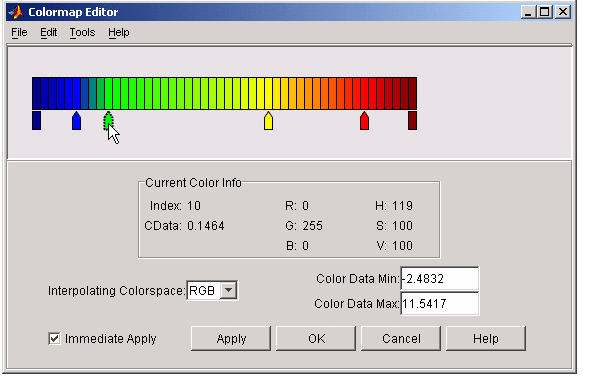Click the S value 100

click(402, 226)
